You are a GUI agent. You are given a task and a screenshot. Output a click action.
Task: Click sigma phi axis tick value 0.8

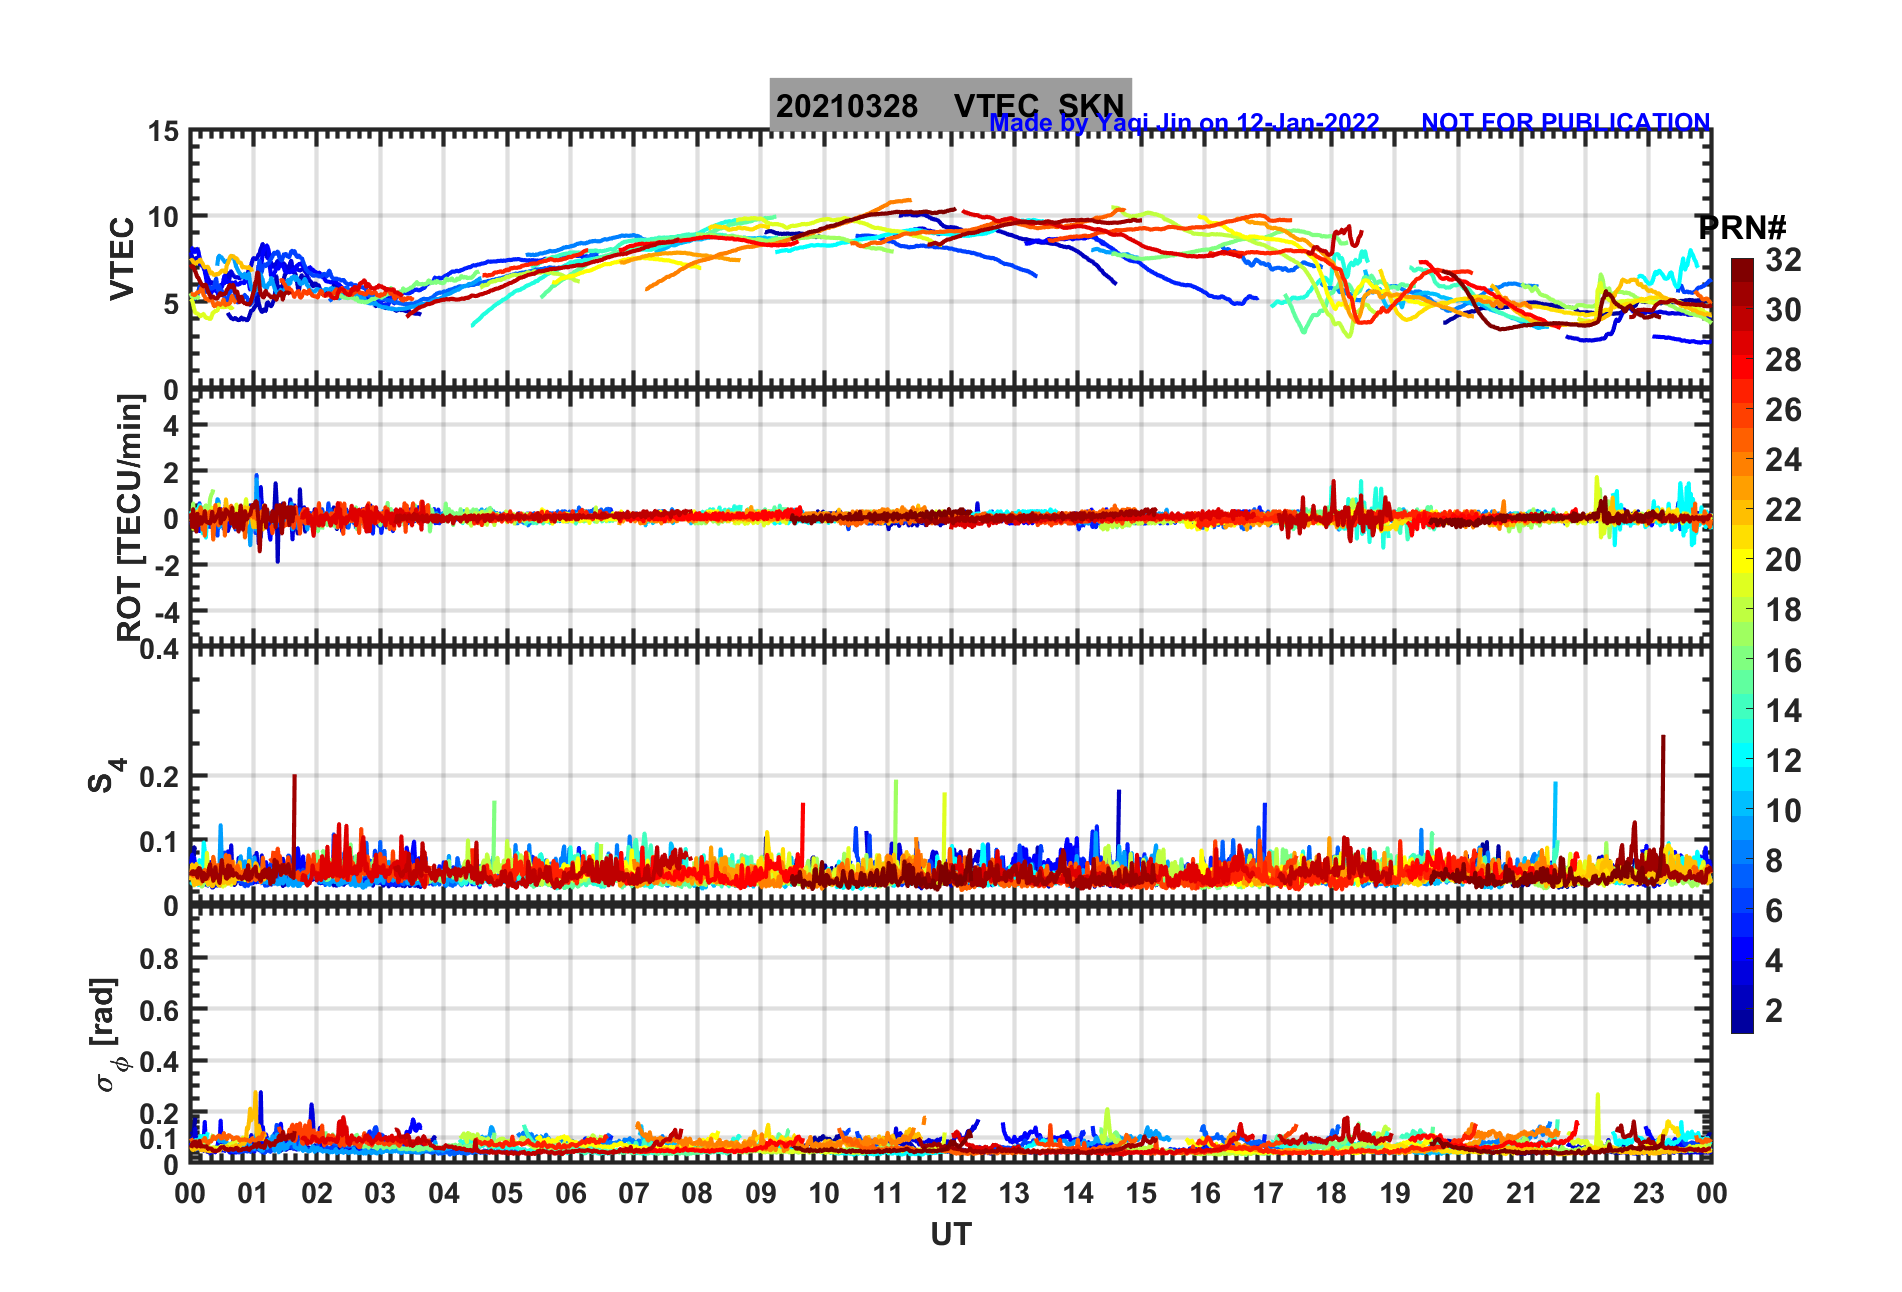[x=160, y=959]
